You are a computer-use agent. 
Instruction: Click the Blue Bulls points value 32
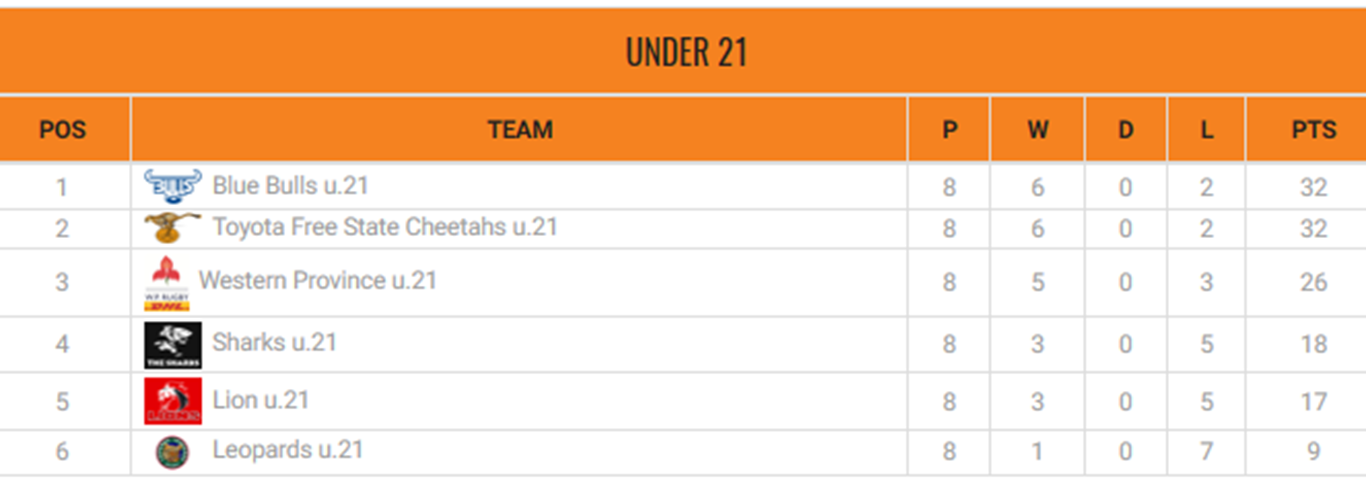1313,187
